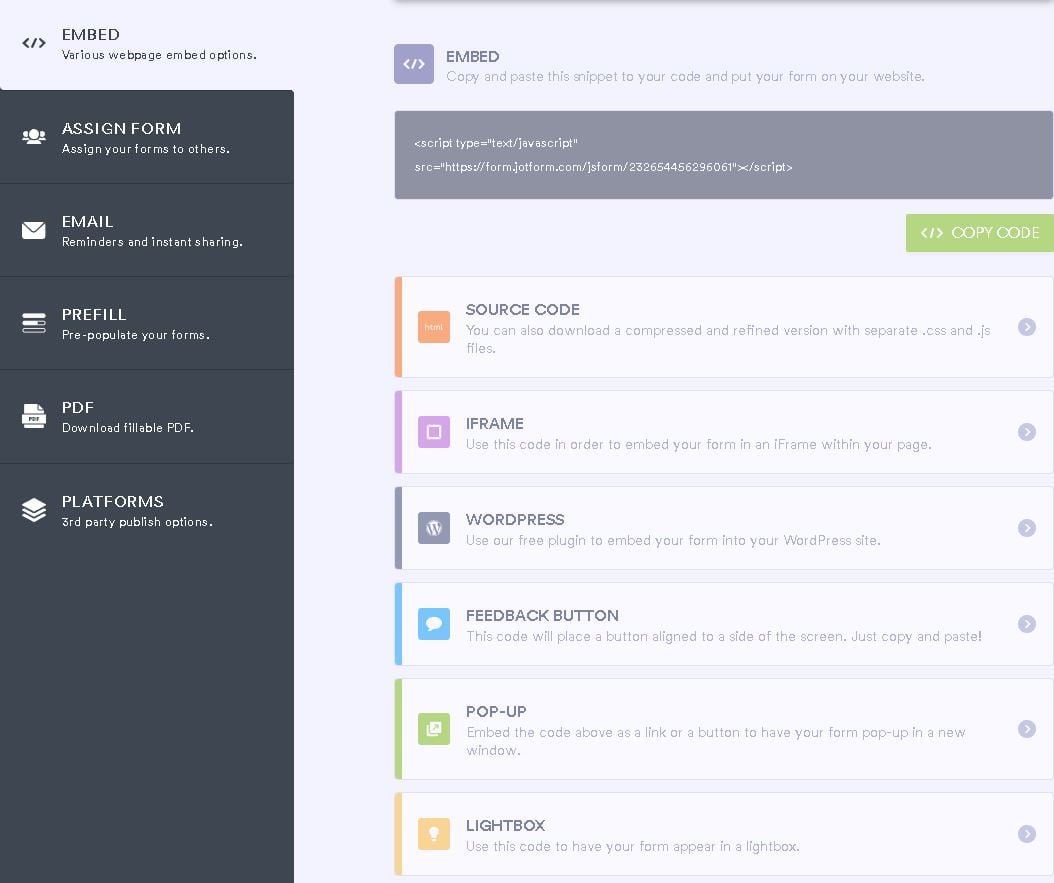Click the green Pop-Up window icon
Image resolution: width=1054 pixels, height=883 pixels.
(x=434, y=729)
